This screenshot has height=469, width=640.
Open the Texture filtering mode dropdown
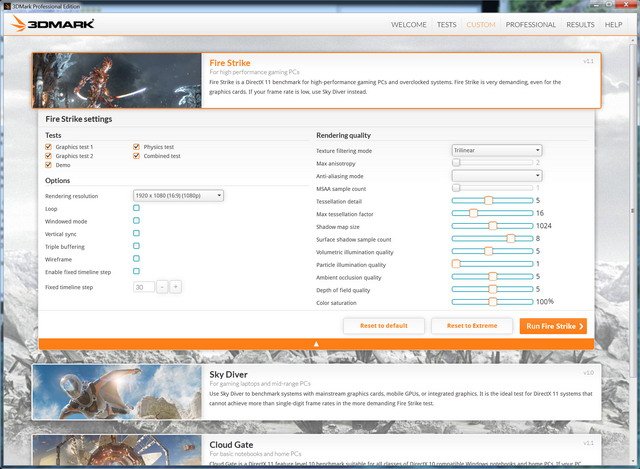point(497,150)
